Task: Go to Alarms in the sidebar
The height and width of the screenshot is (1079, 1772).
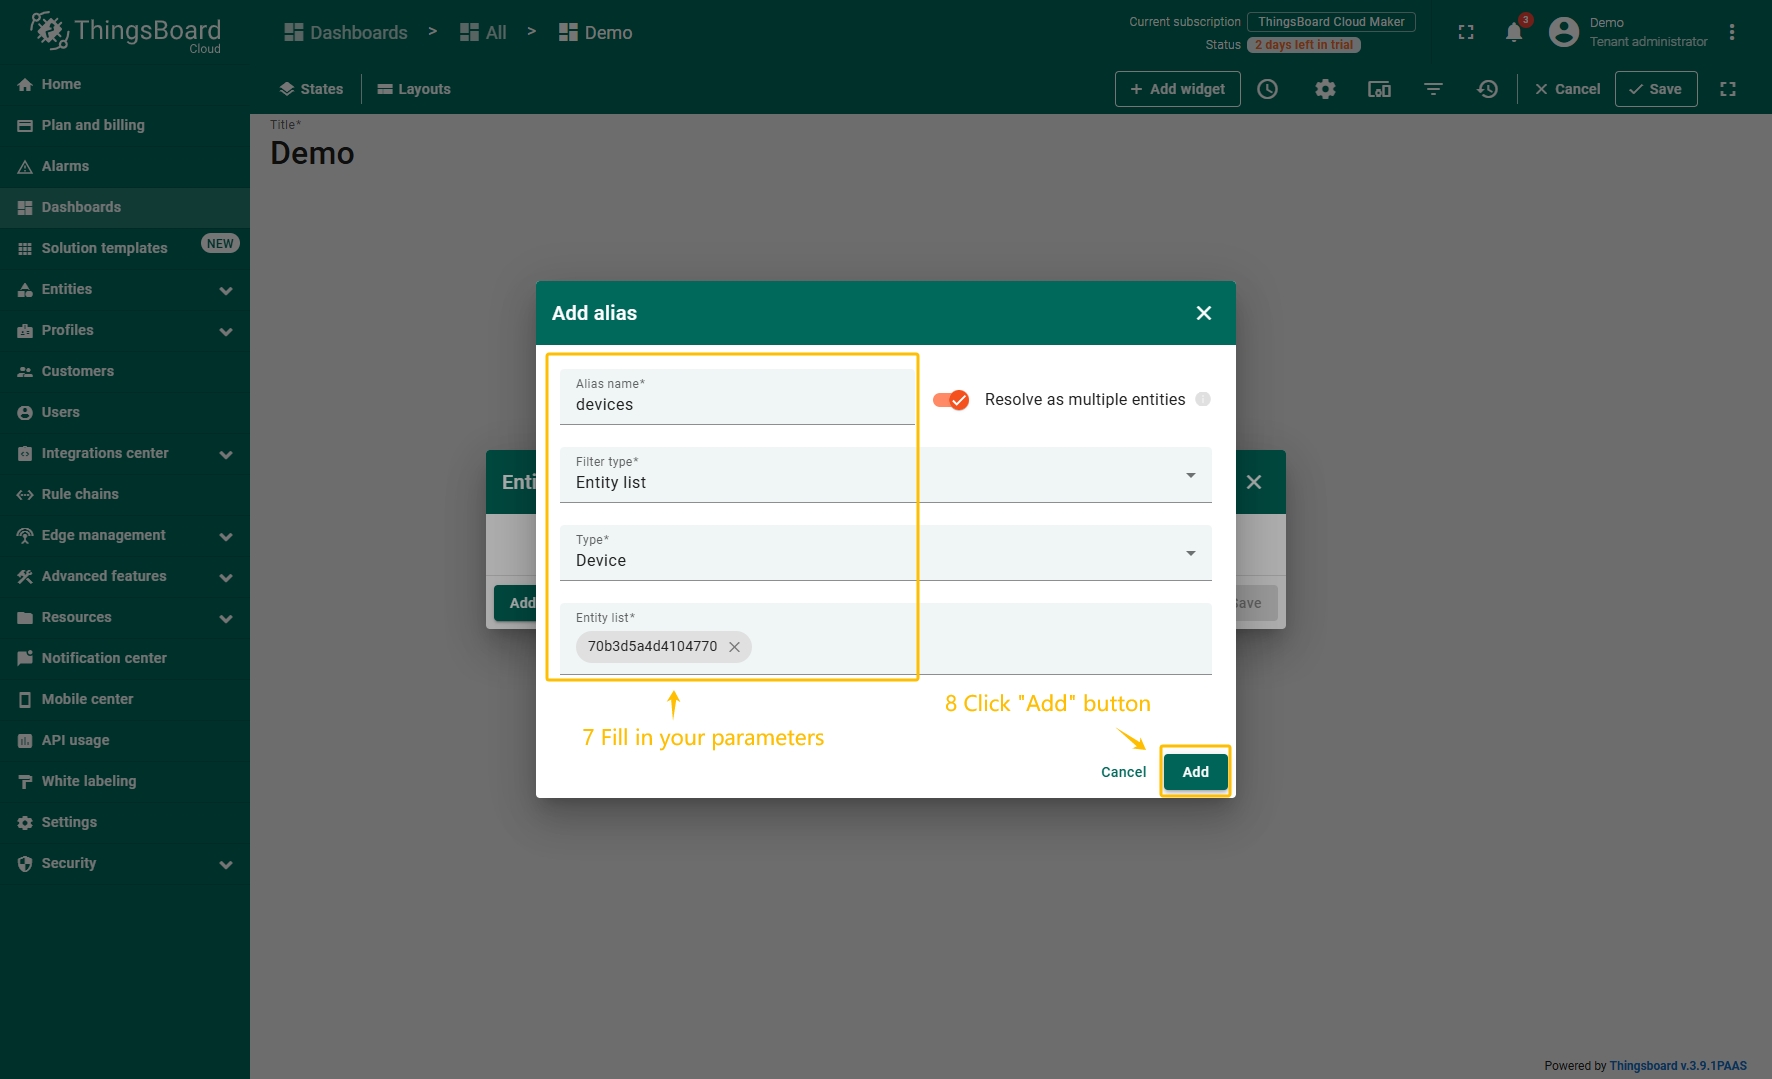Action: 65,166
